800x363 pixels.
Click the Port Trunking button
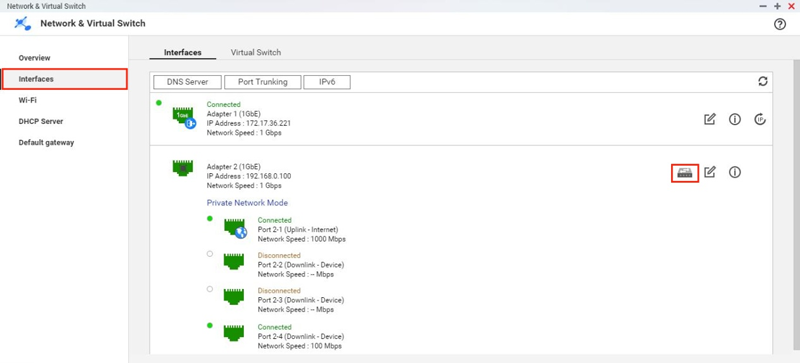click(263, 82)
